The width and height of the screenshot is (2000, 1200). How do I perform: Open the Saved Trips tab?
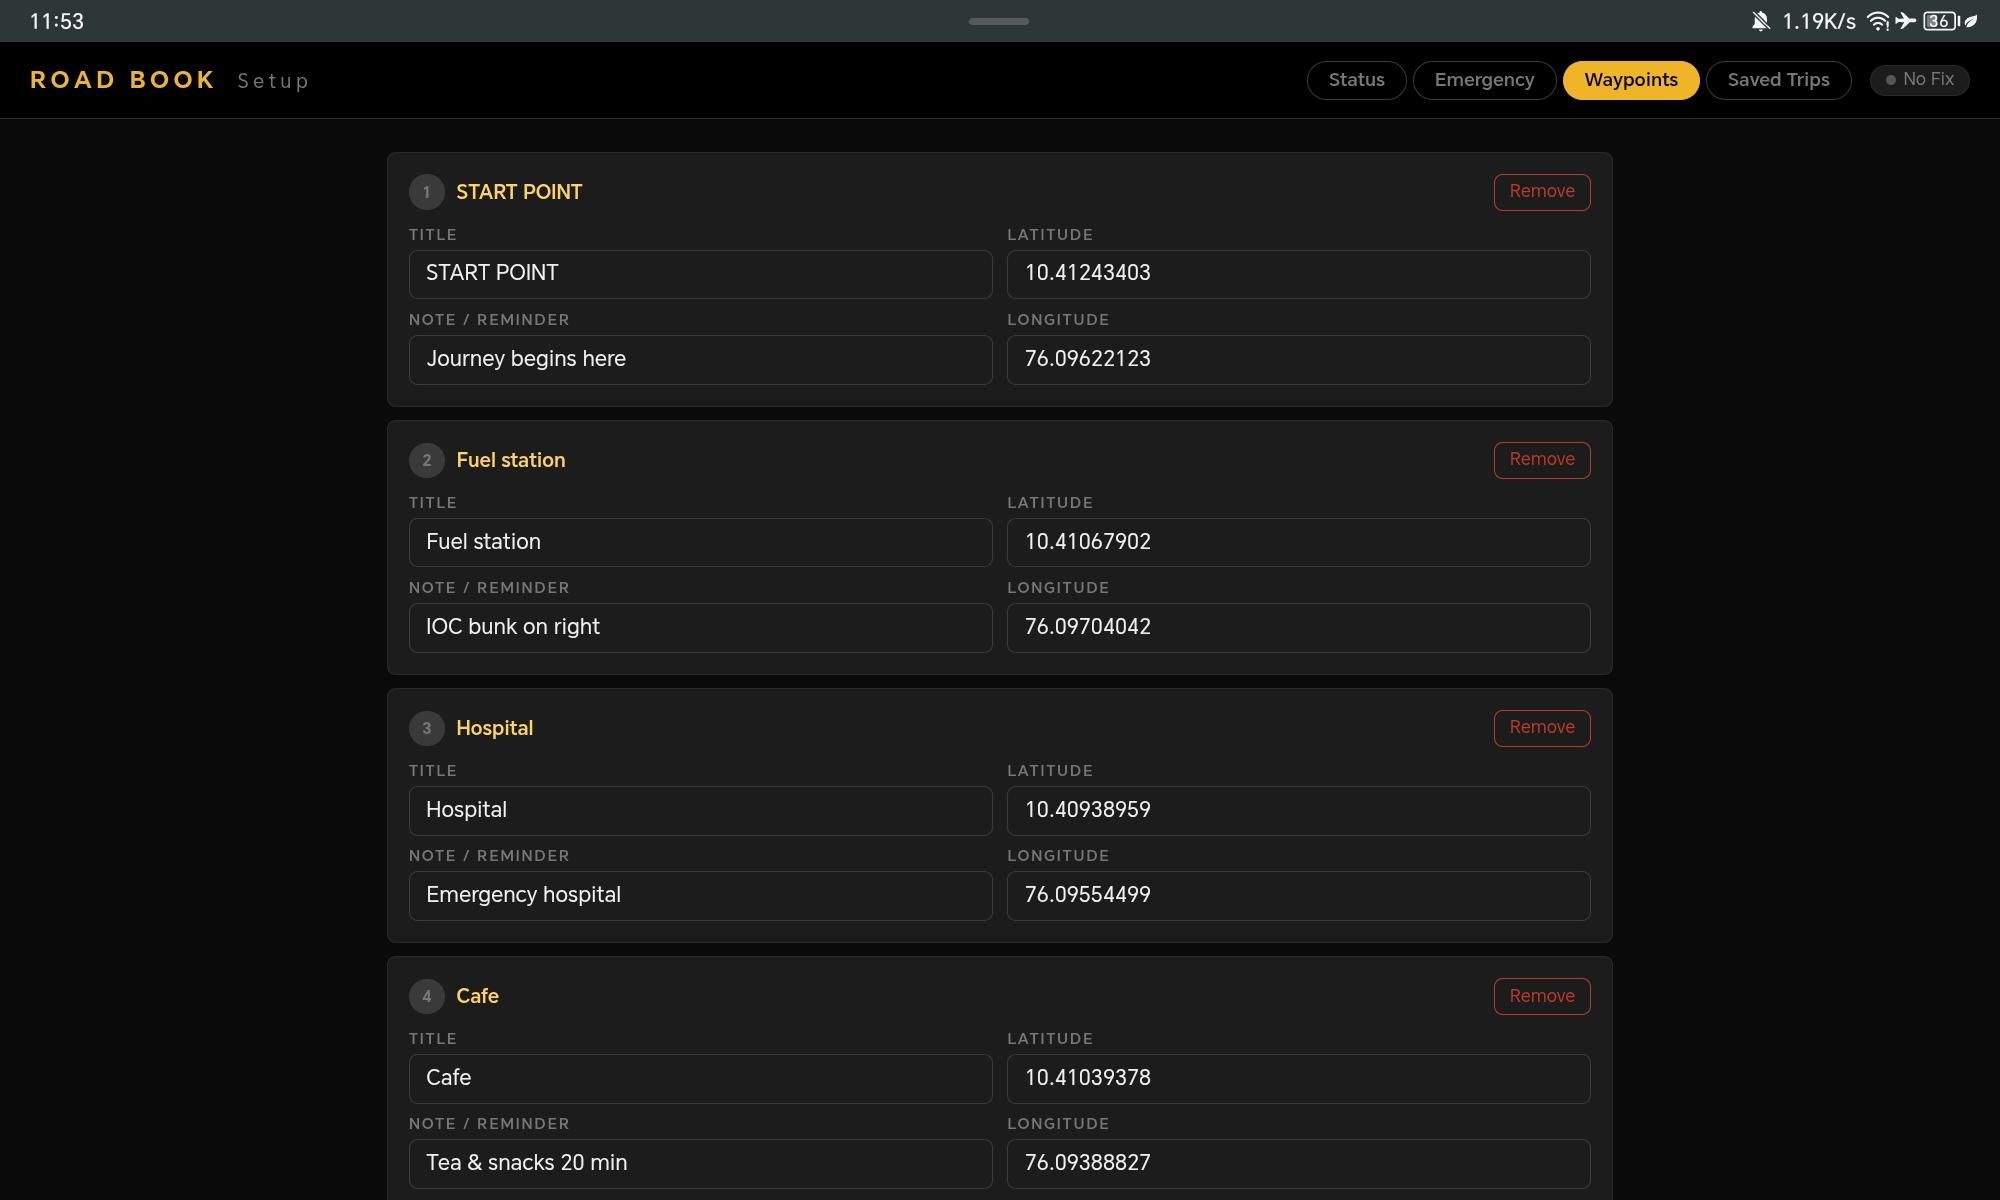[1778, 80]
